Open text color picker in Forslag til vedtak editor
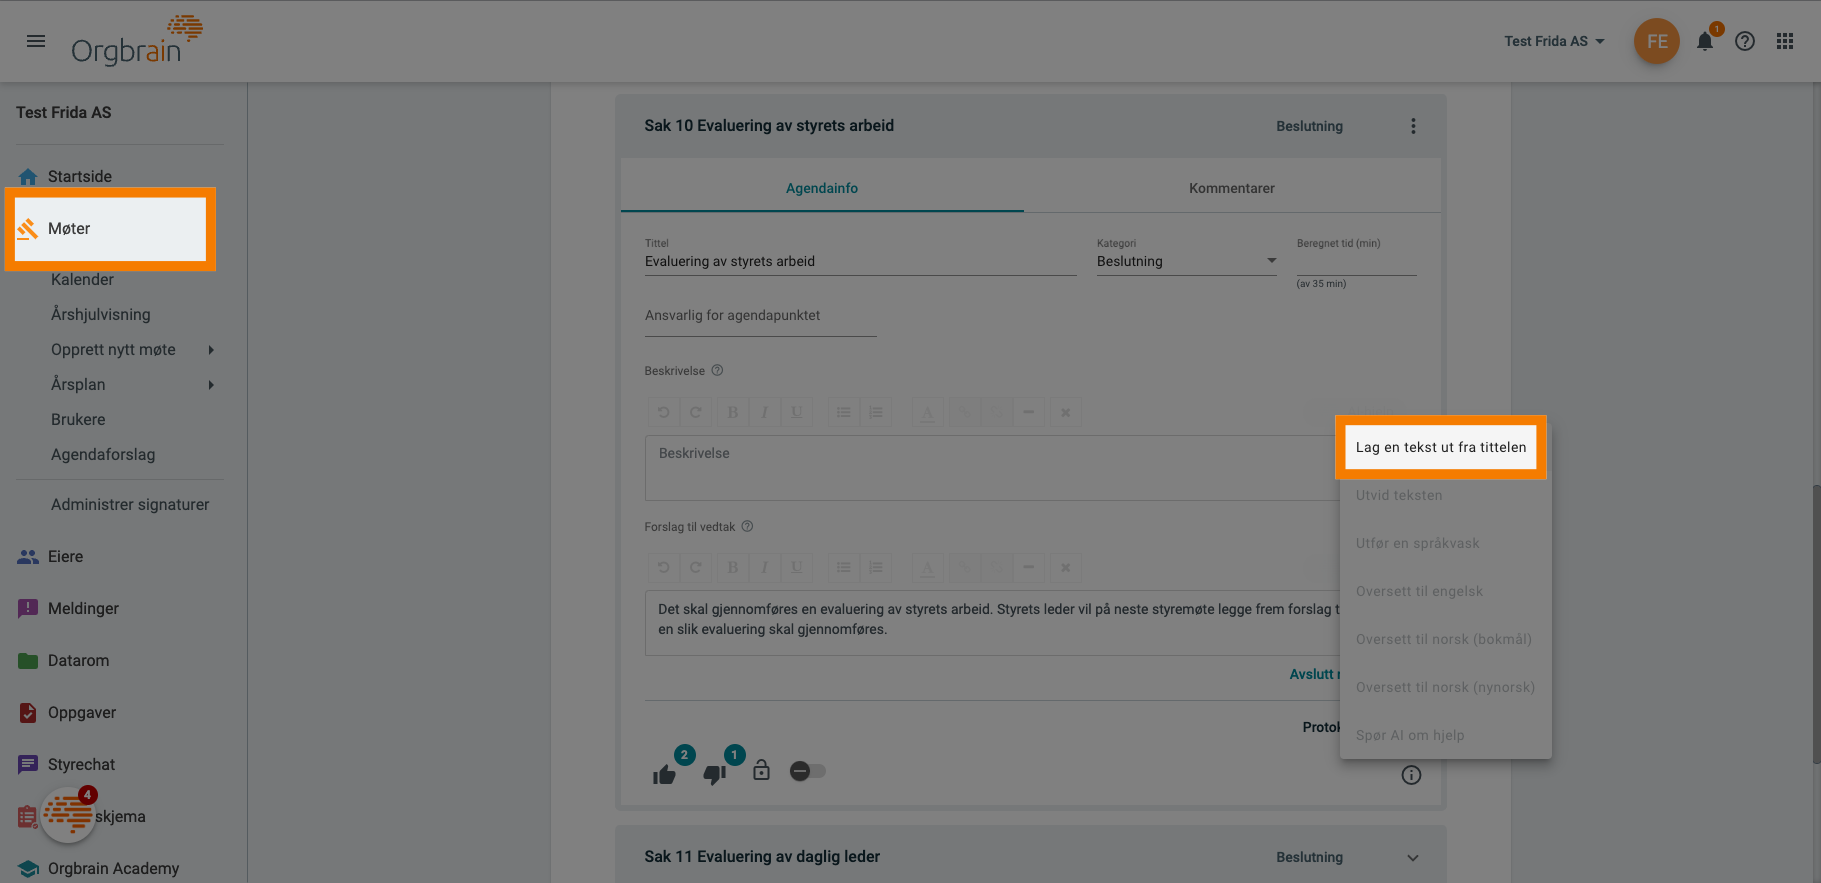 (x=928, y=568)
